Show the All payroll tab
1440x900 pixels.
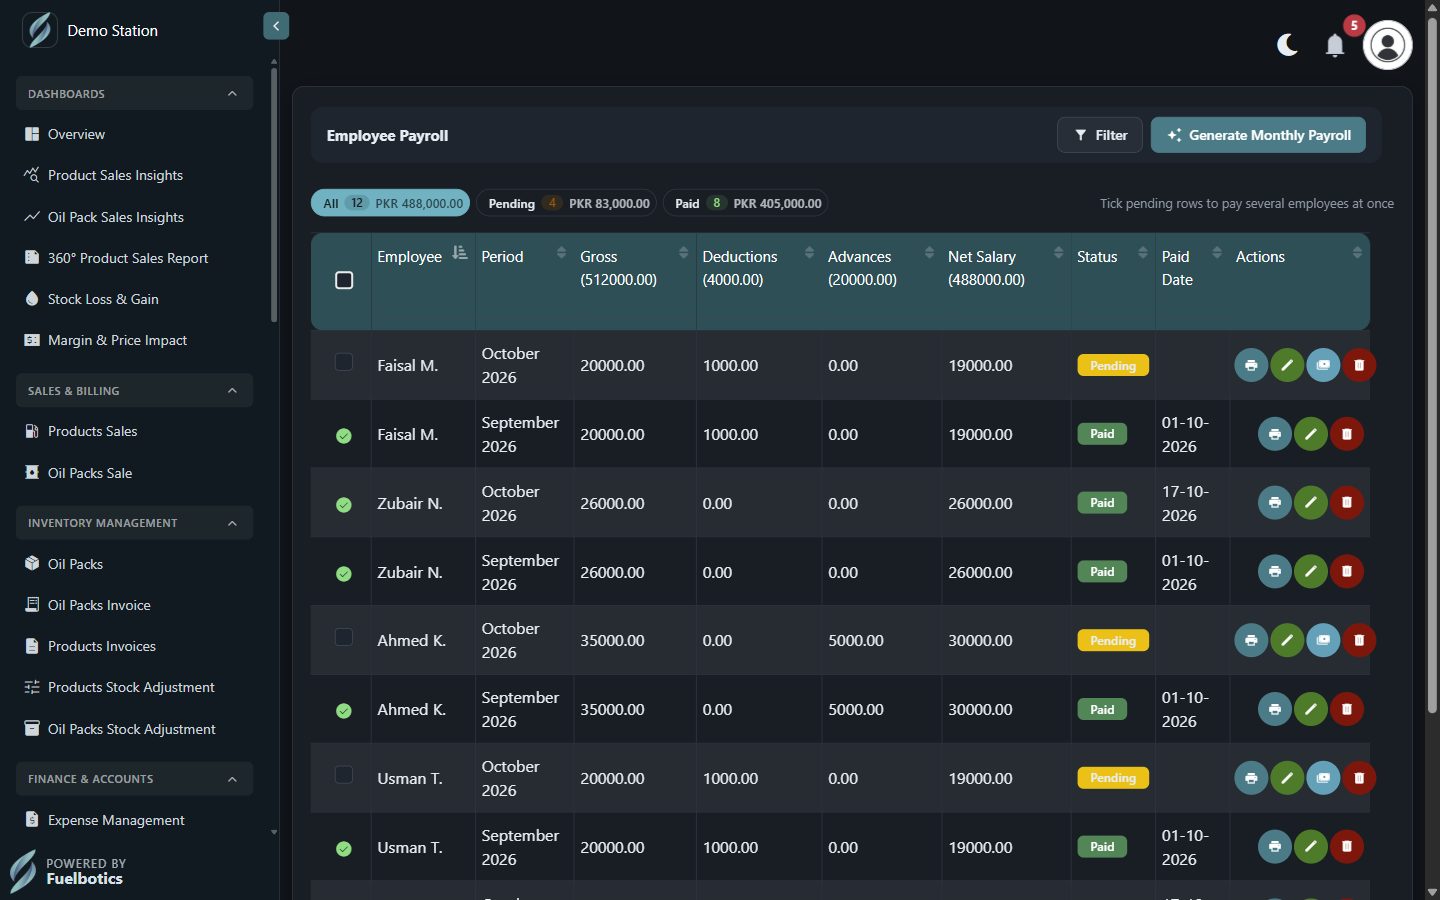[x=391, y=203]
